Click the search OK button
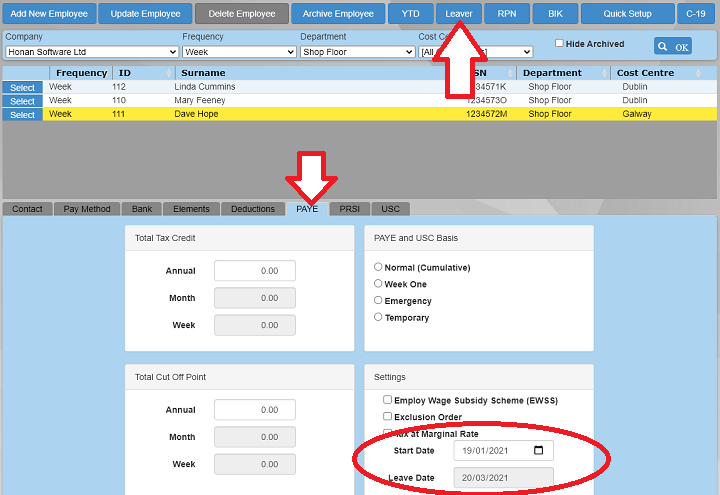 (x=672, y=46)
